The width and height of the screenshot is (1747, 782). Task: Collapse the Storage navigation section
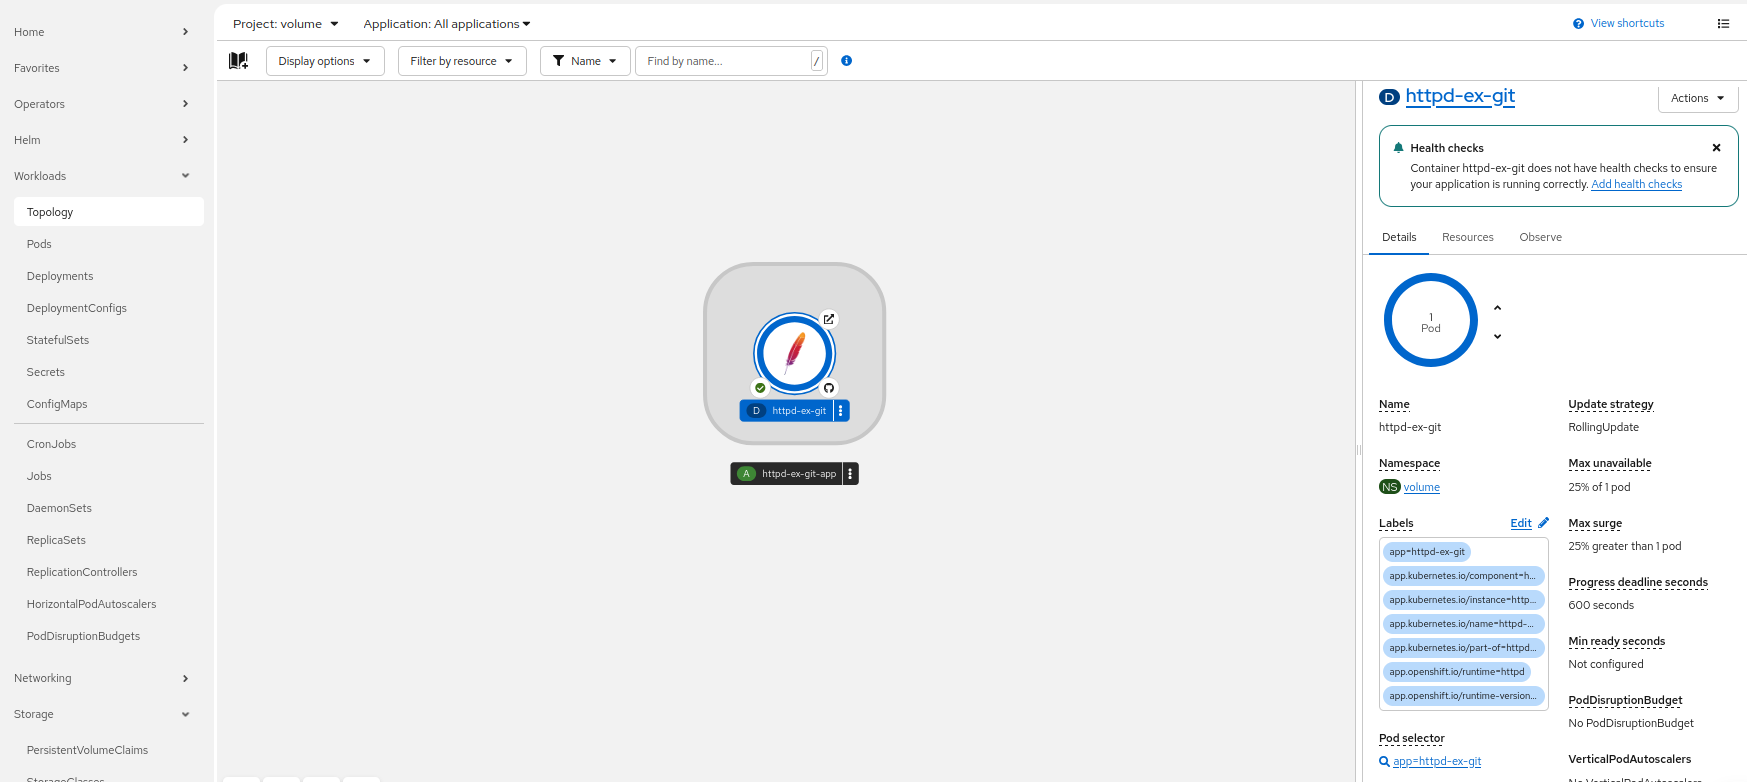[x=102, y=714]
